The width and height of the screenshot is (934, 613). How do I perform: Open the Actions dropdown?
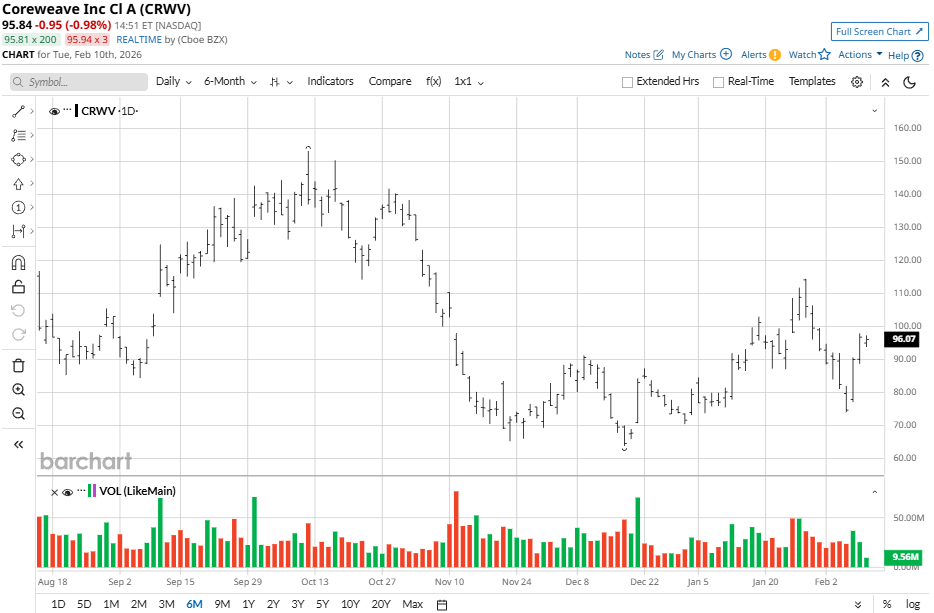pos(860,54)
